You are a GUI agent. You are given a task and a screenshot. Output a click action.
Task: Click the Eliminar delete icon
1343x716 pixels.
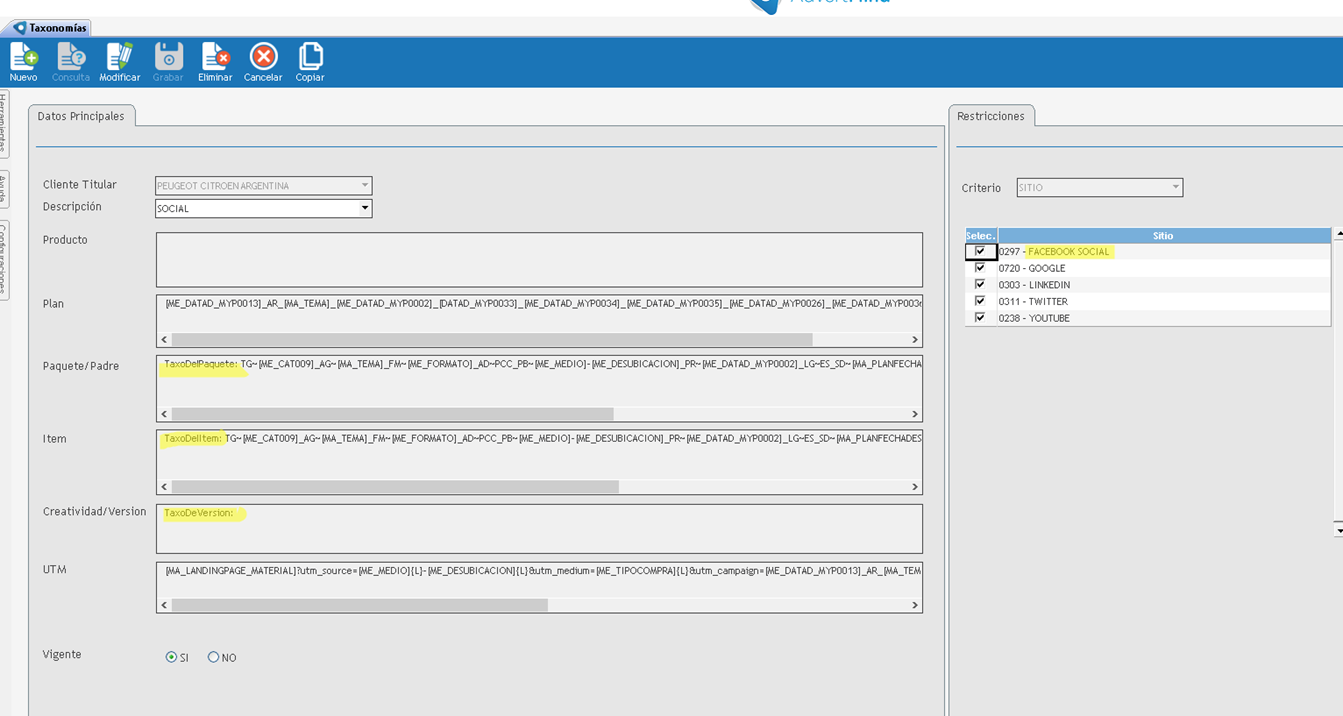[x=215, y=57]
